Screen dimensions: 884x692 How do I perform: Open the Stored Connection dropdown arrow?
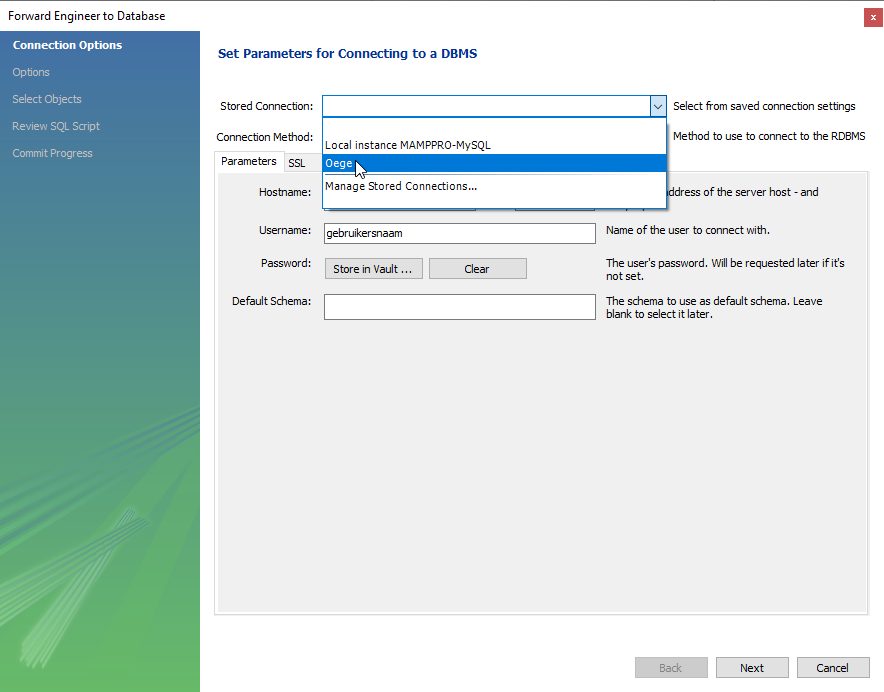tap(657, 105)
